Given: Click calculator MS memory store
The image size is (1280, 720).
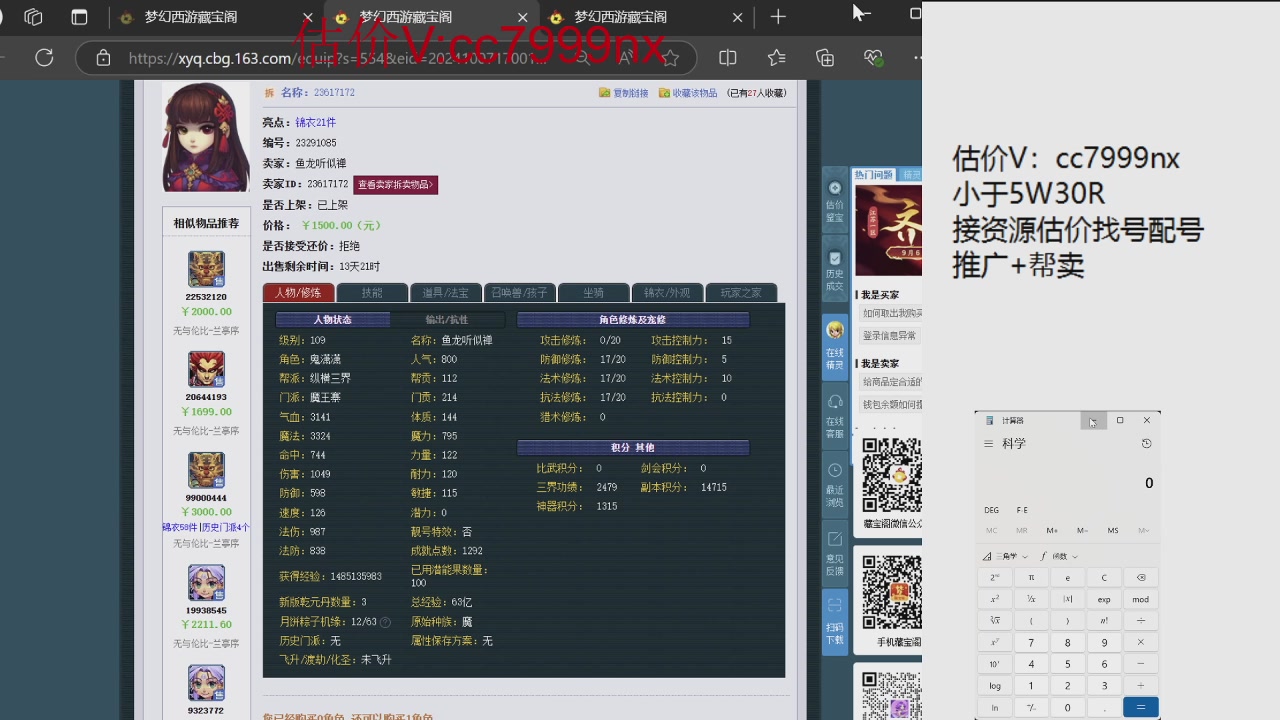Looking at the screenshot, I should 1112,530.
